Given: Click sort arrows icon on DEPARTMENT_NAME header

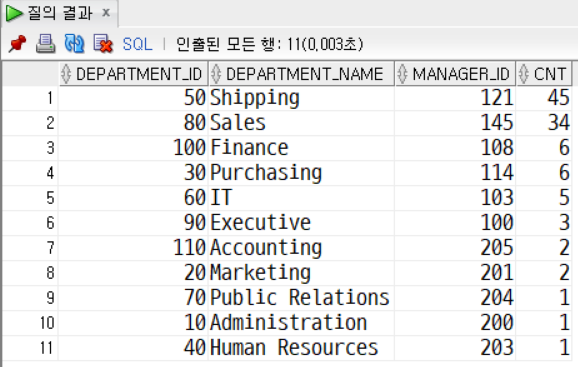Looking at the screenshot, I should (x=216, y=74).
